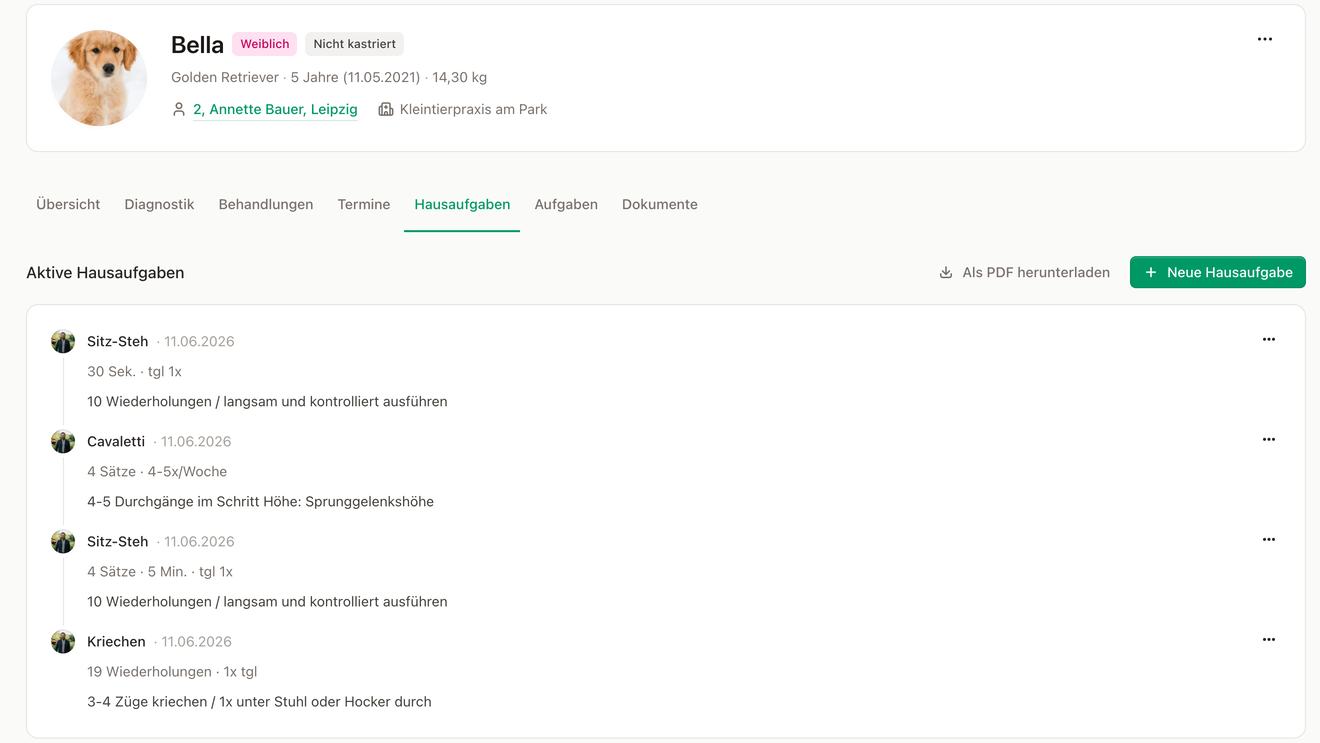
Task: Click the avatar next to Kriechen
Action: click(63, 641)
